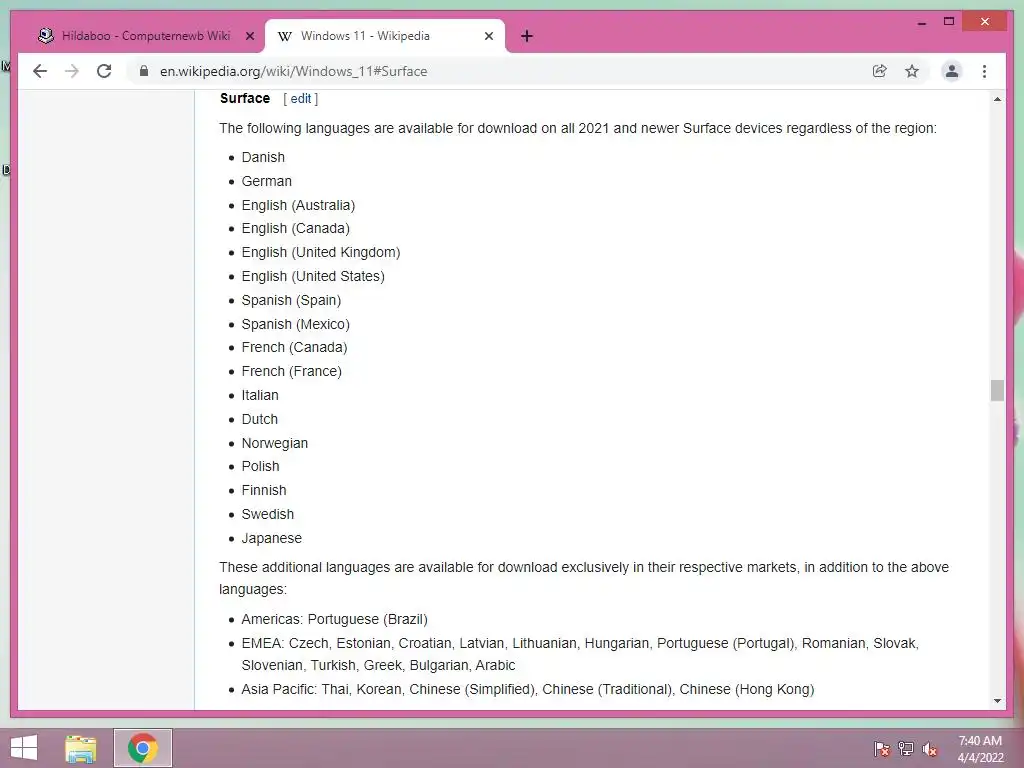This screenshot has width=1024, height=768.
Task: Click Spanish (Mexico) list item
Action: [x=296, y=325]
